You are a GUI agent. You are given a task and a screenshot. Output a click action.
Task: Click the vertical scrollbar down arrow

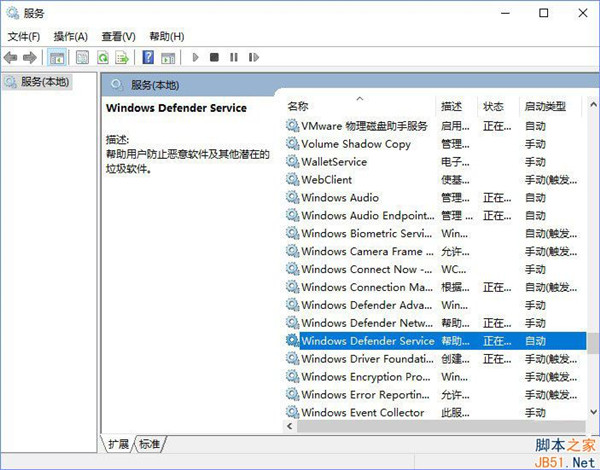pyautogui.click(x=593, y=412)
